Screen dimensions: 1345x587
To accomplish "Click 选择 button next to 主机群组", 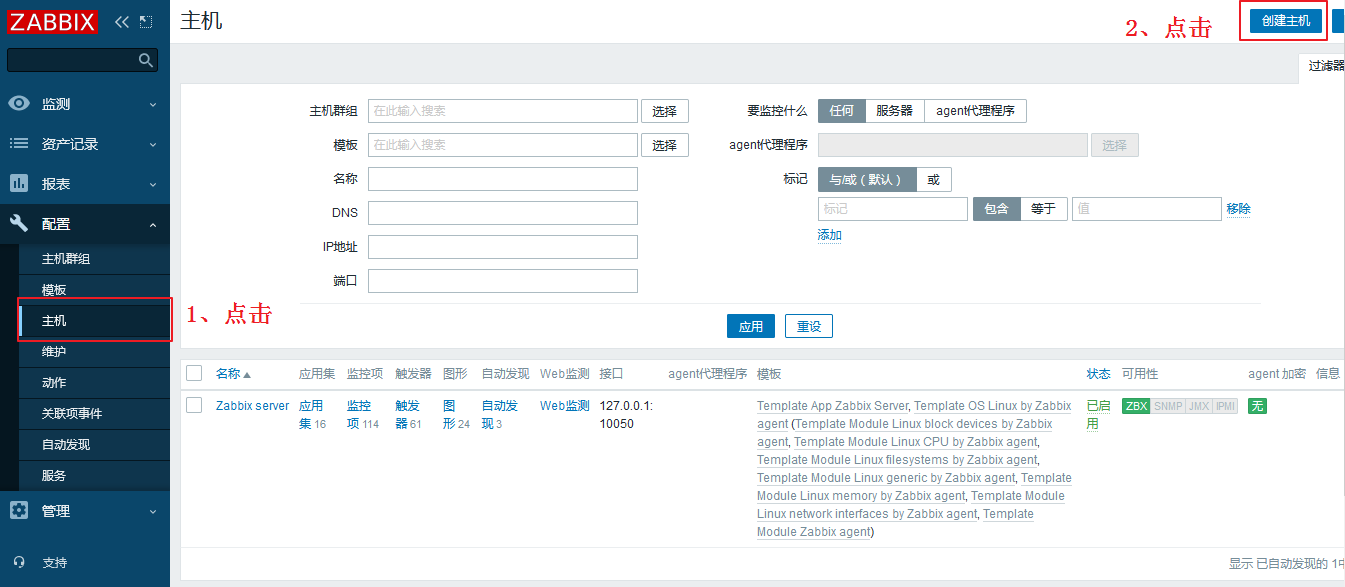I will click(665, 111).
